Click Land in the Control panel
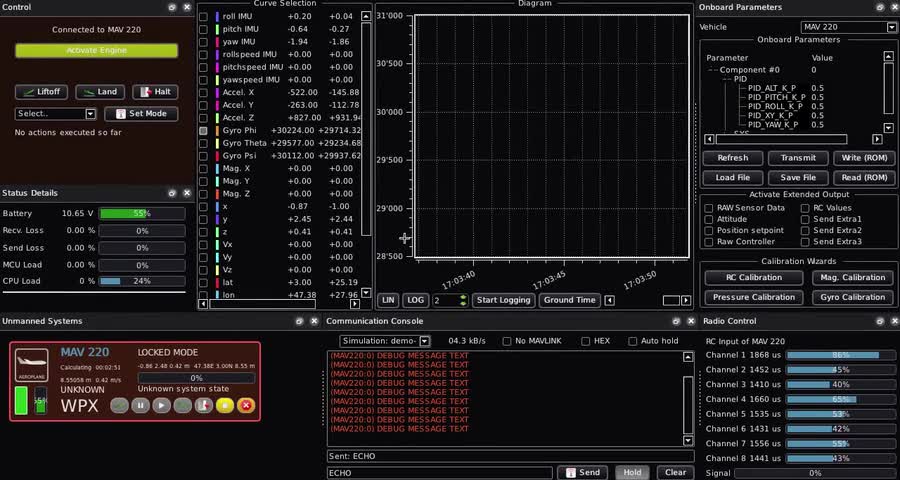 pyautogui.click(x=100, y=92)
